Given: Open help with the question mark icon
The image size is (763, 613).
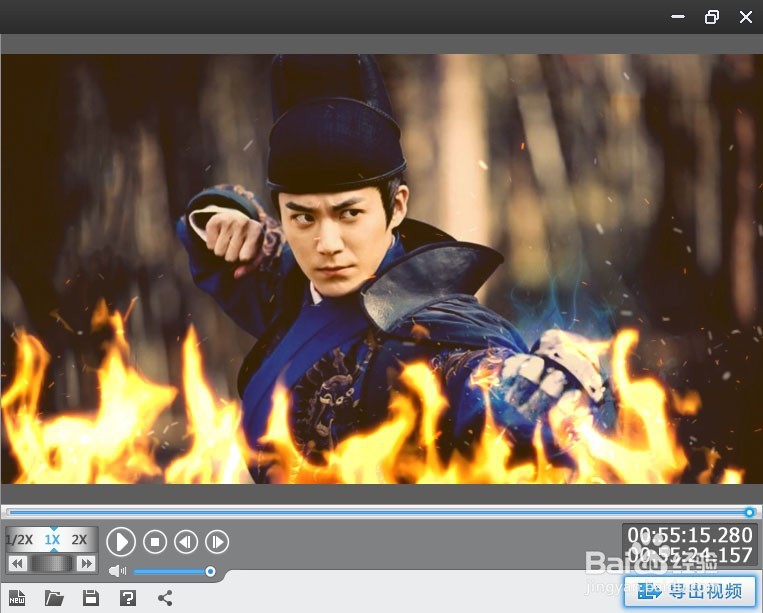Looking at the screenshot, I should point(128,597).
